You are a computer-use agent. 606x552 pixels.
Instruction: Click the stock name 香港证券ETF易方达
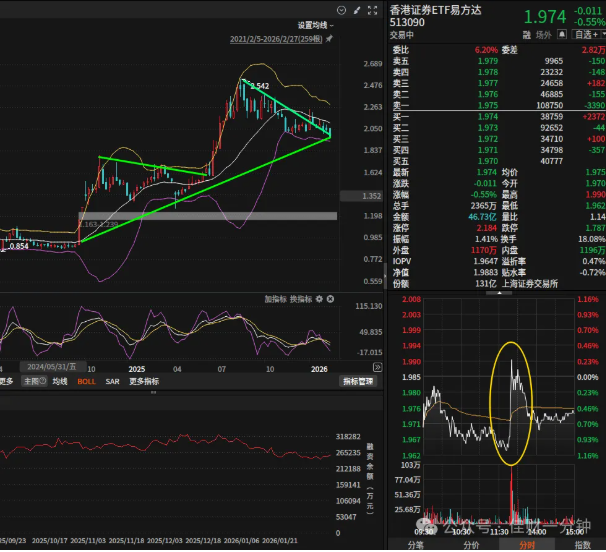[436, 10]
